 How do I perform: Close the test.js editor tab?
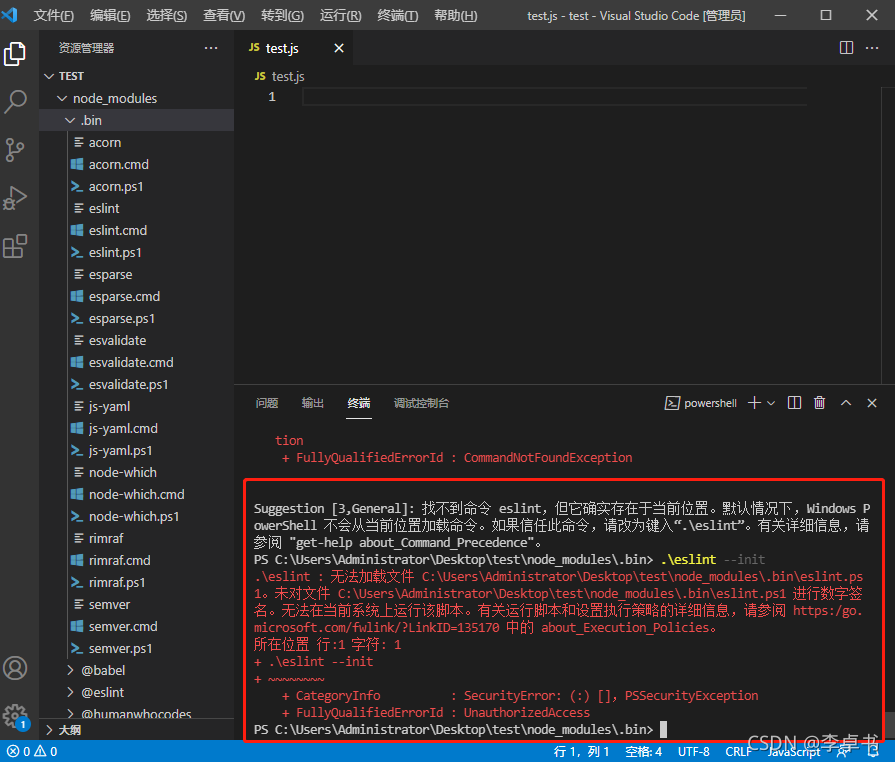339,48
